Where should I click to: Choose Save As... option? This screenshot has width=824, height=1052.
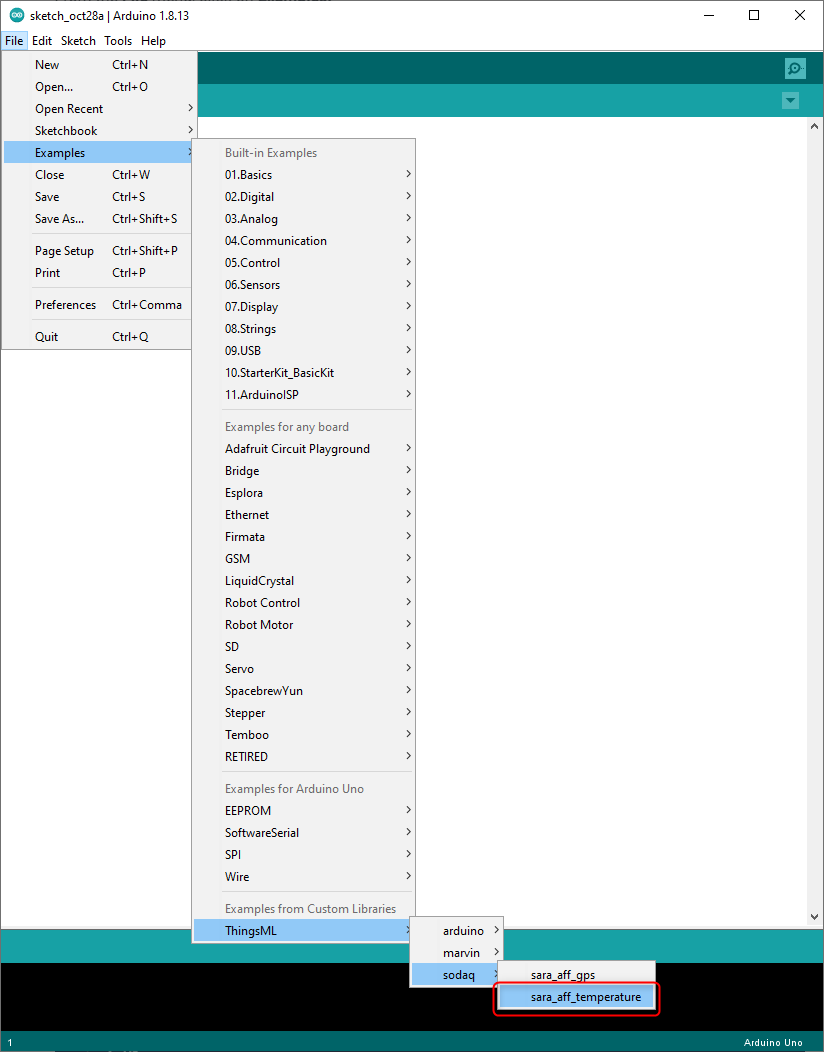coord(99,219)
